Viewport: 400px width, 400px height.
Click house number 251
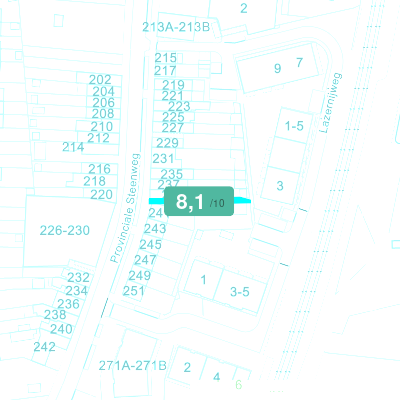[134, 291]
